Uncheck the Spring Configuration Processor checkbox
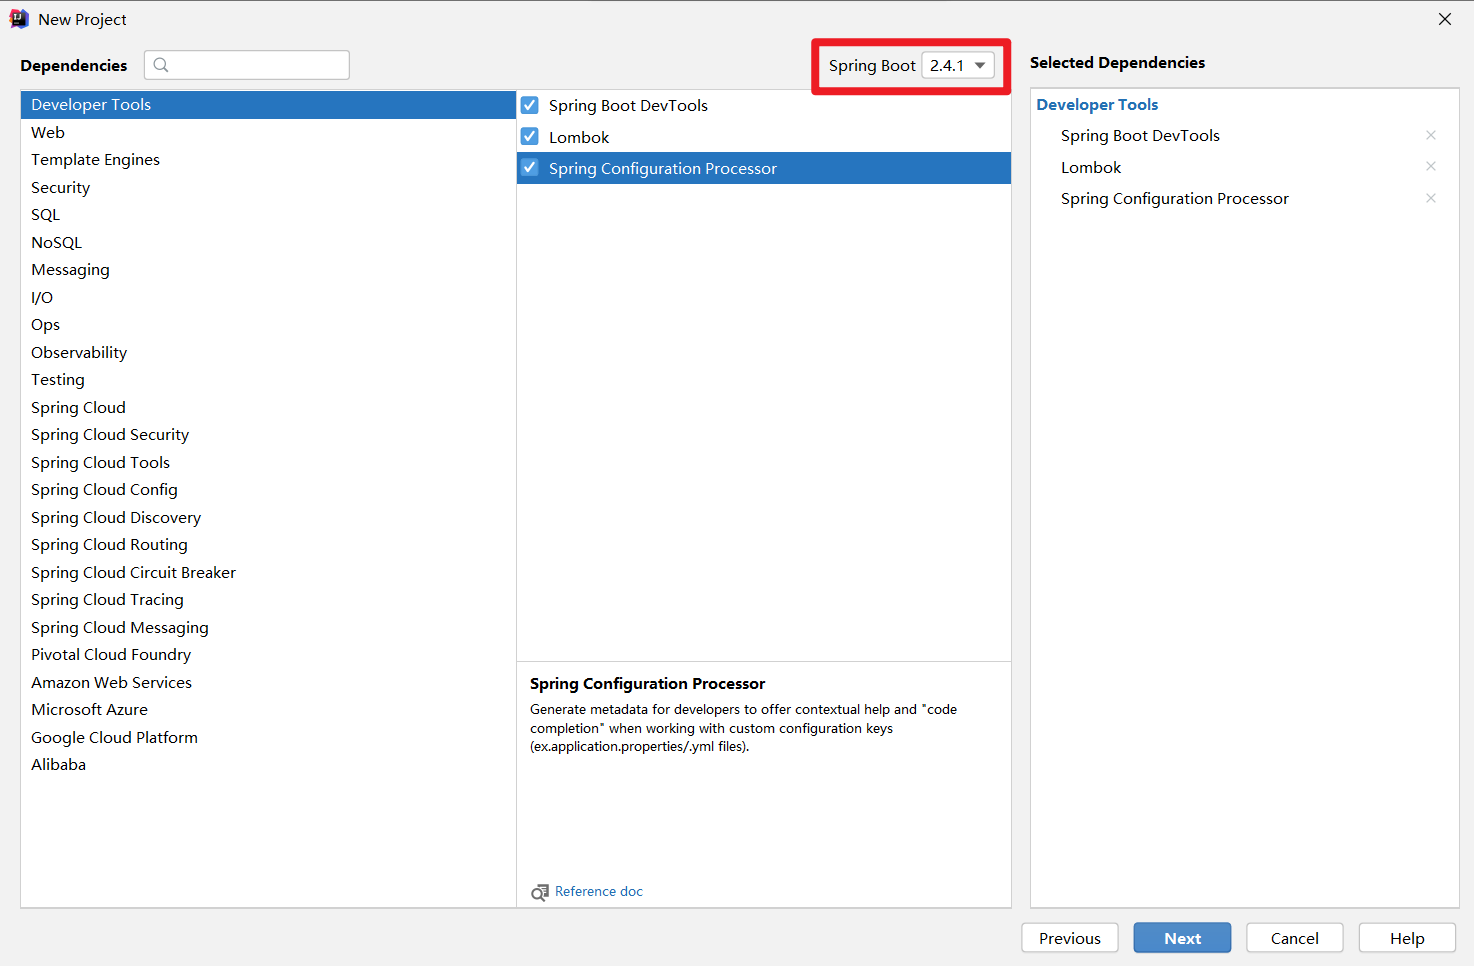 530,167
